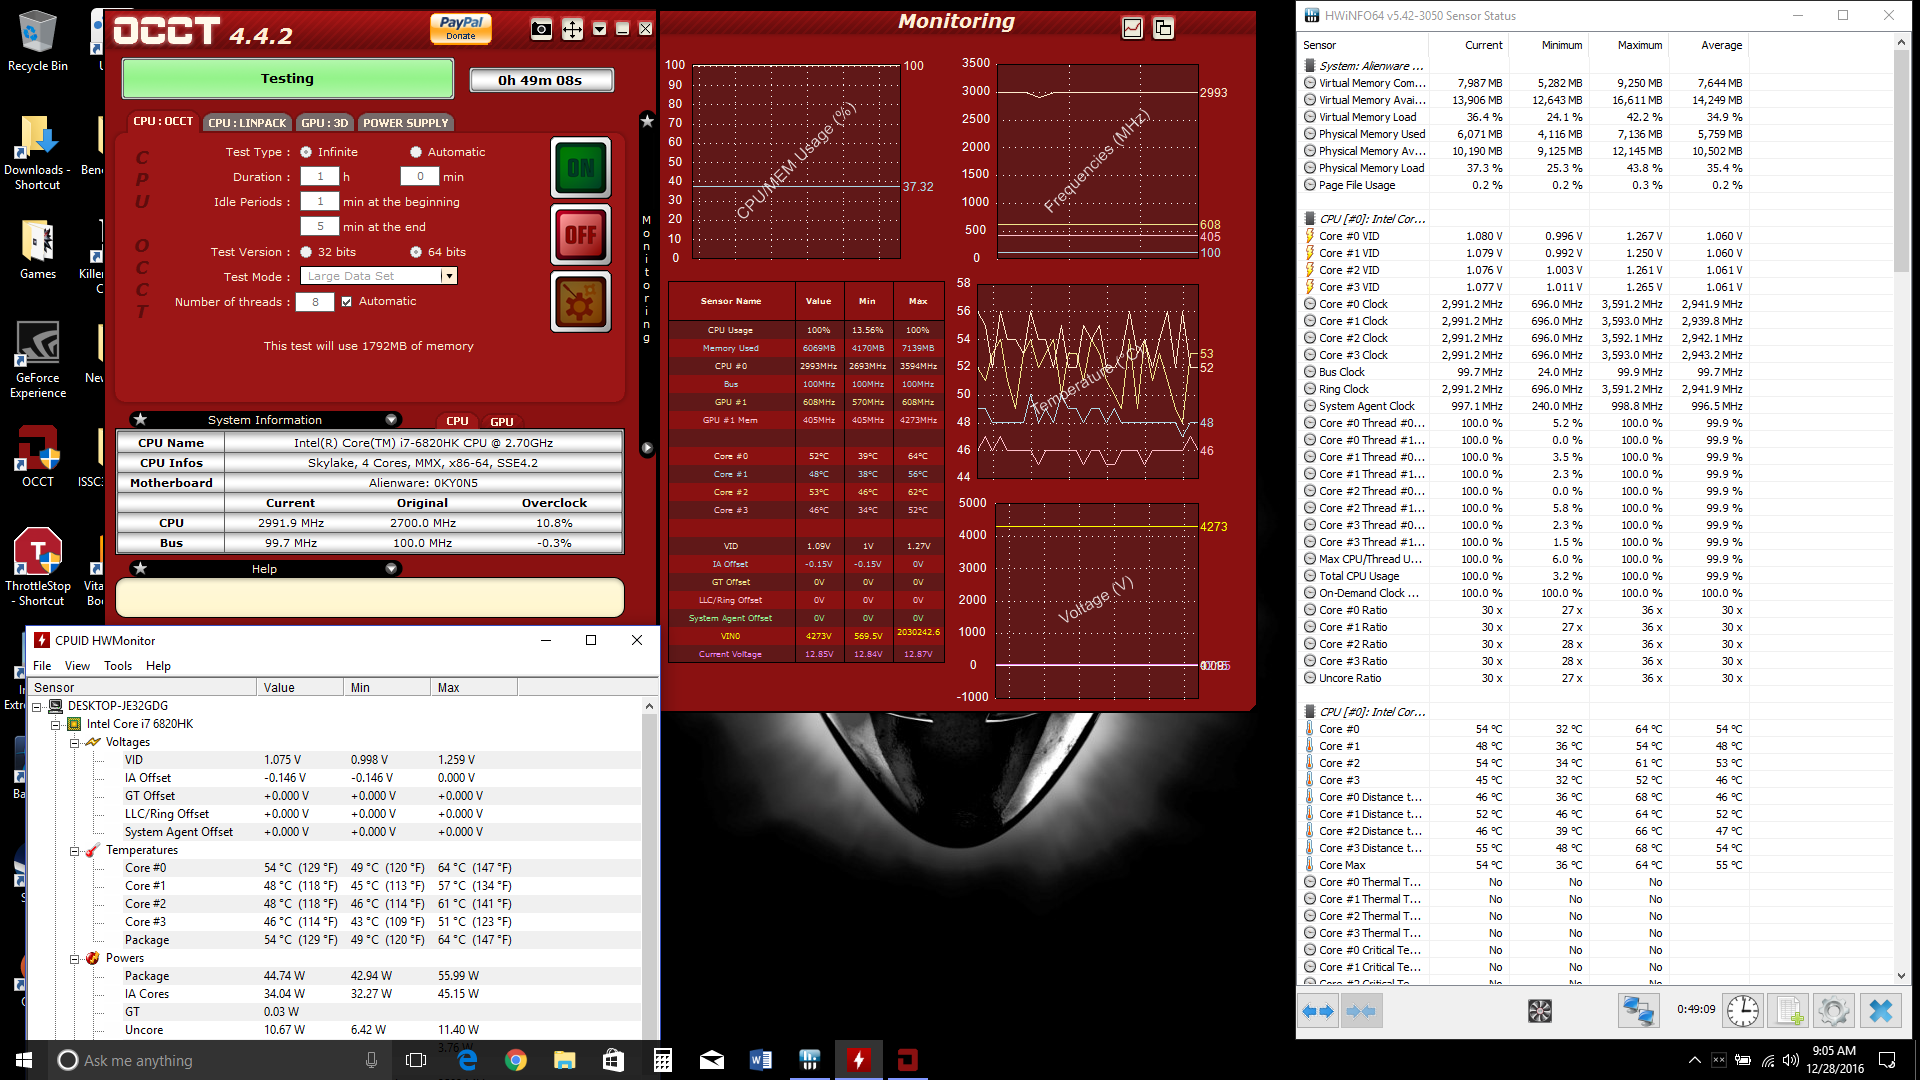
Task: Collapse Temperatures node in HWMonitor
Action: point(74,851)
